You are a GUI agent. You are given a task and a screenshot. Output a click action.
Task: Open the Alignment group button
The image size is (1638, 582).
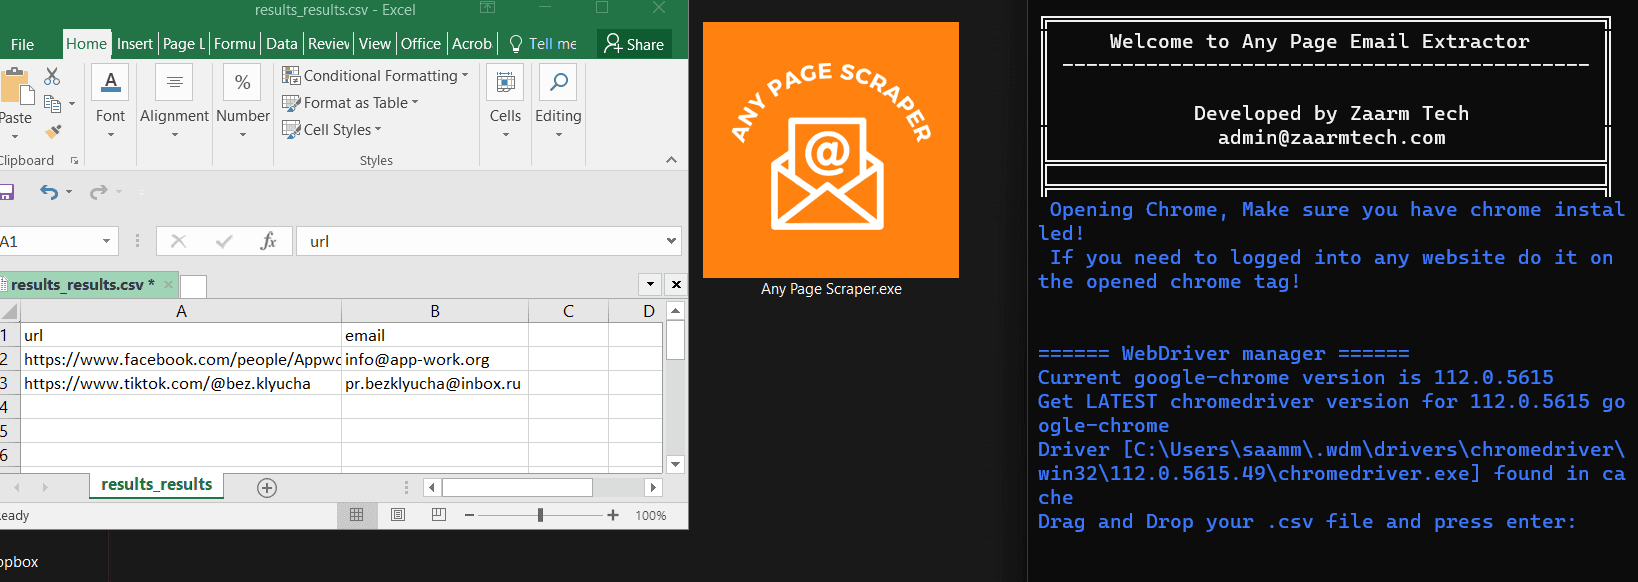point(174,82)
